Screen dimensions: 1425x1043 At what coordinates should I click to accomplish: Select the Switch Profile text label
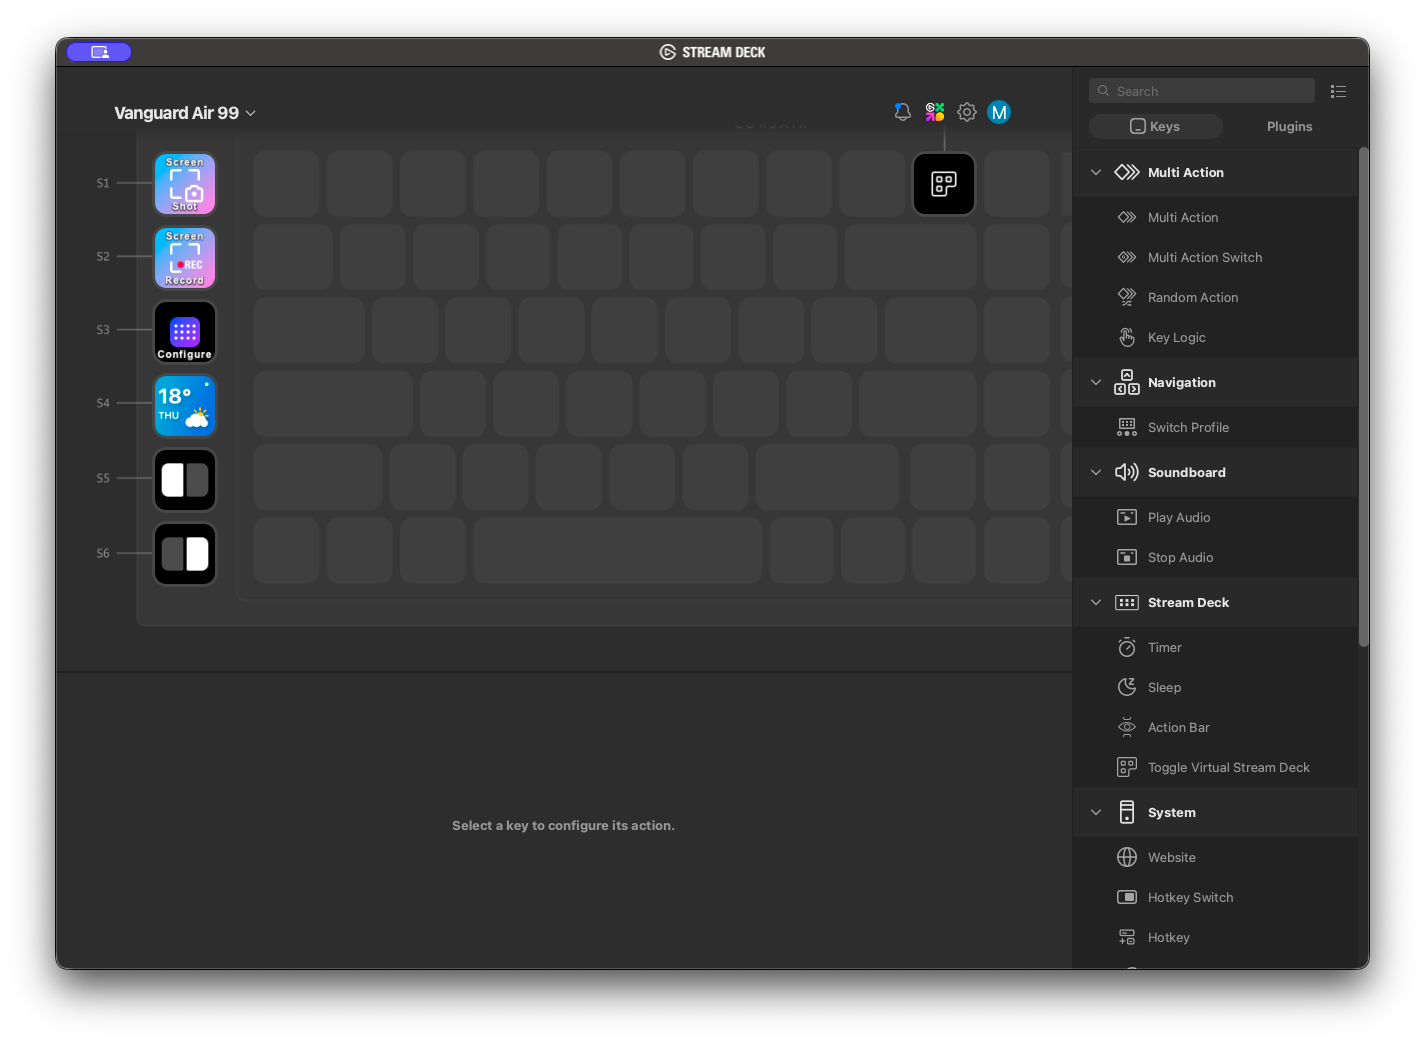1188,427
